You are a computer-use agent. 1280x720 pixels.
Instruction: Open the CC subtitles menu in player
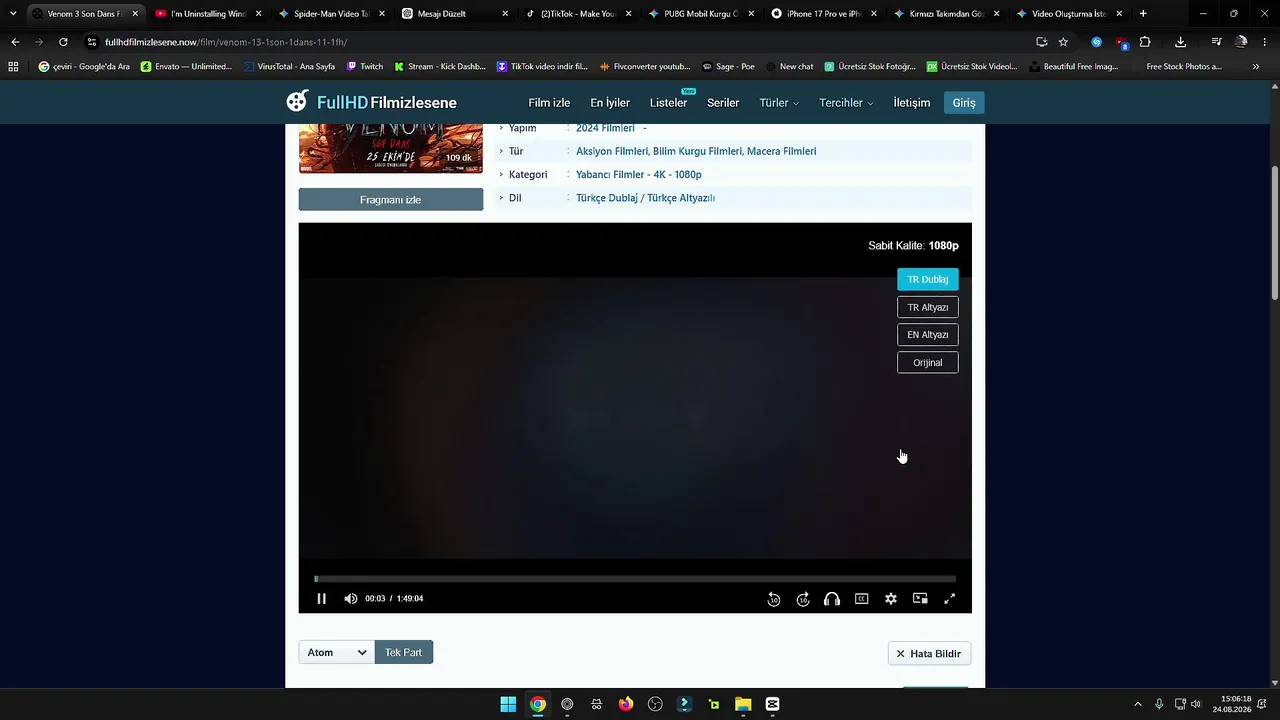coord(861,599)
